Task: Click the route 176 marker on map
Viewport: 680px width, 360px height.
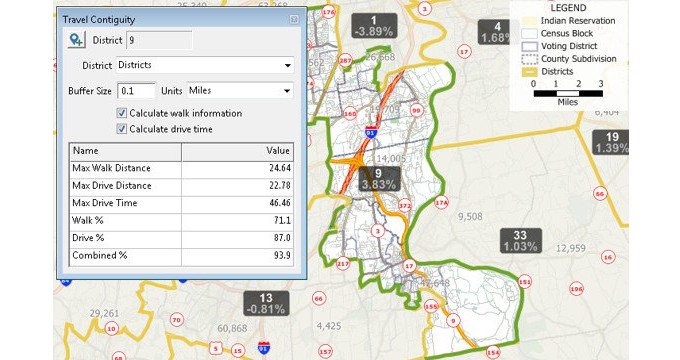Action: click(x=329, y=12)
